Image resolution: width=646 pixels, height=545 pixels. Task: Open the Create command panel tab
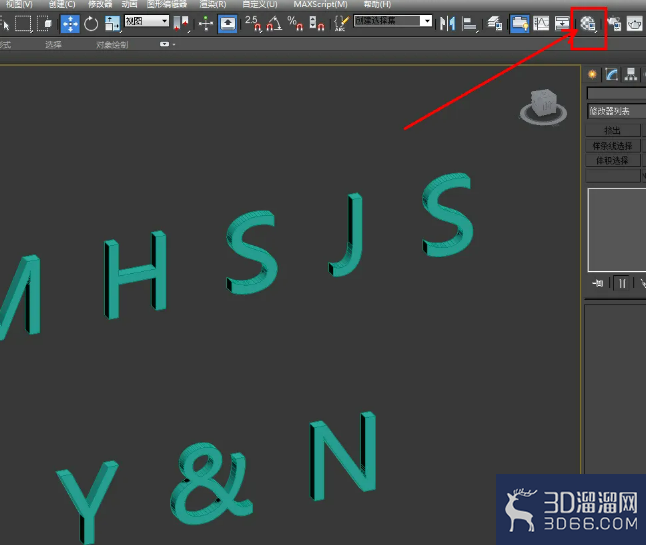coord(592,74)
